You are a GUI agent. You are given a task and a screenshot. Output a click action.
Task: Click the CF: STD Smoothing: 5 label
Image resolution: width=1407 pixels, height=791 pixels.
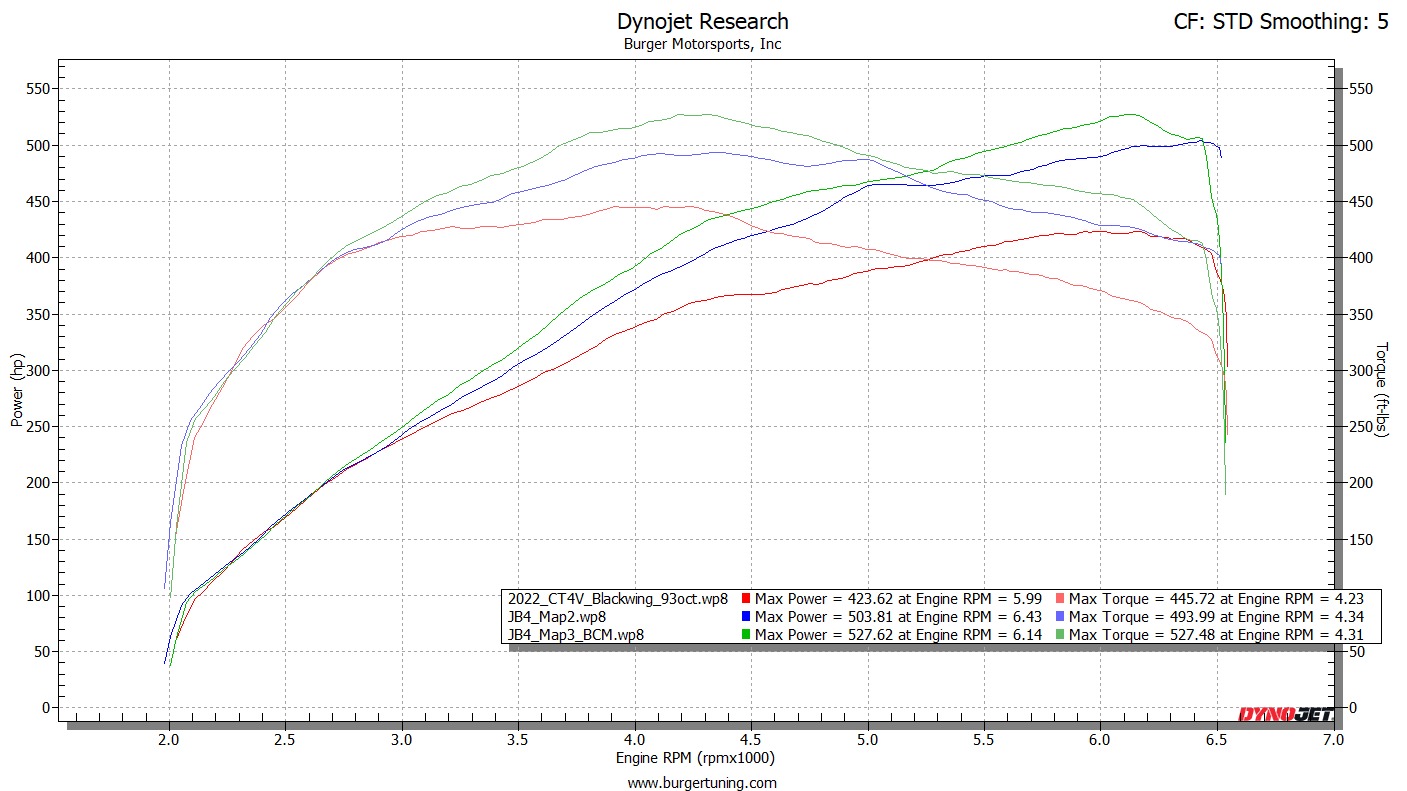(1281, 22)
